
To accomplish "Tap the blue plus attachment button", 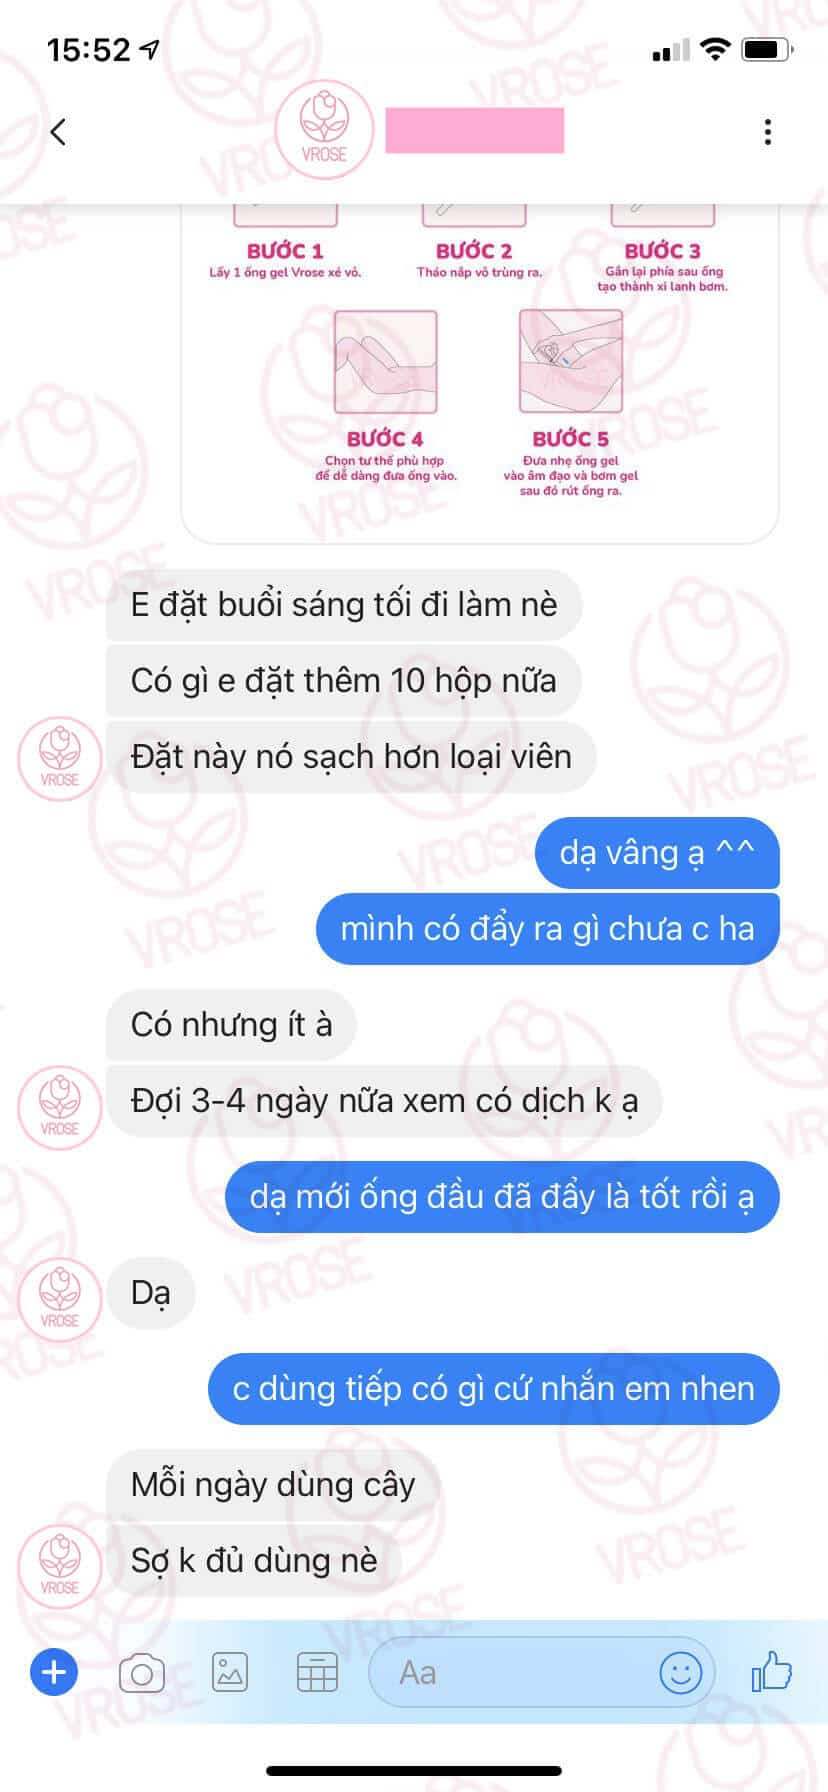I will (x=54, y=1672).
